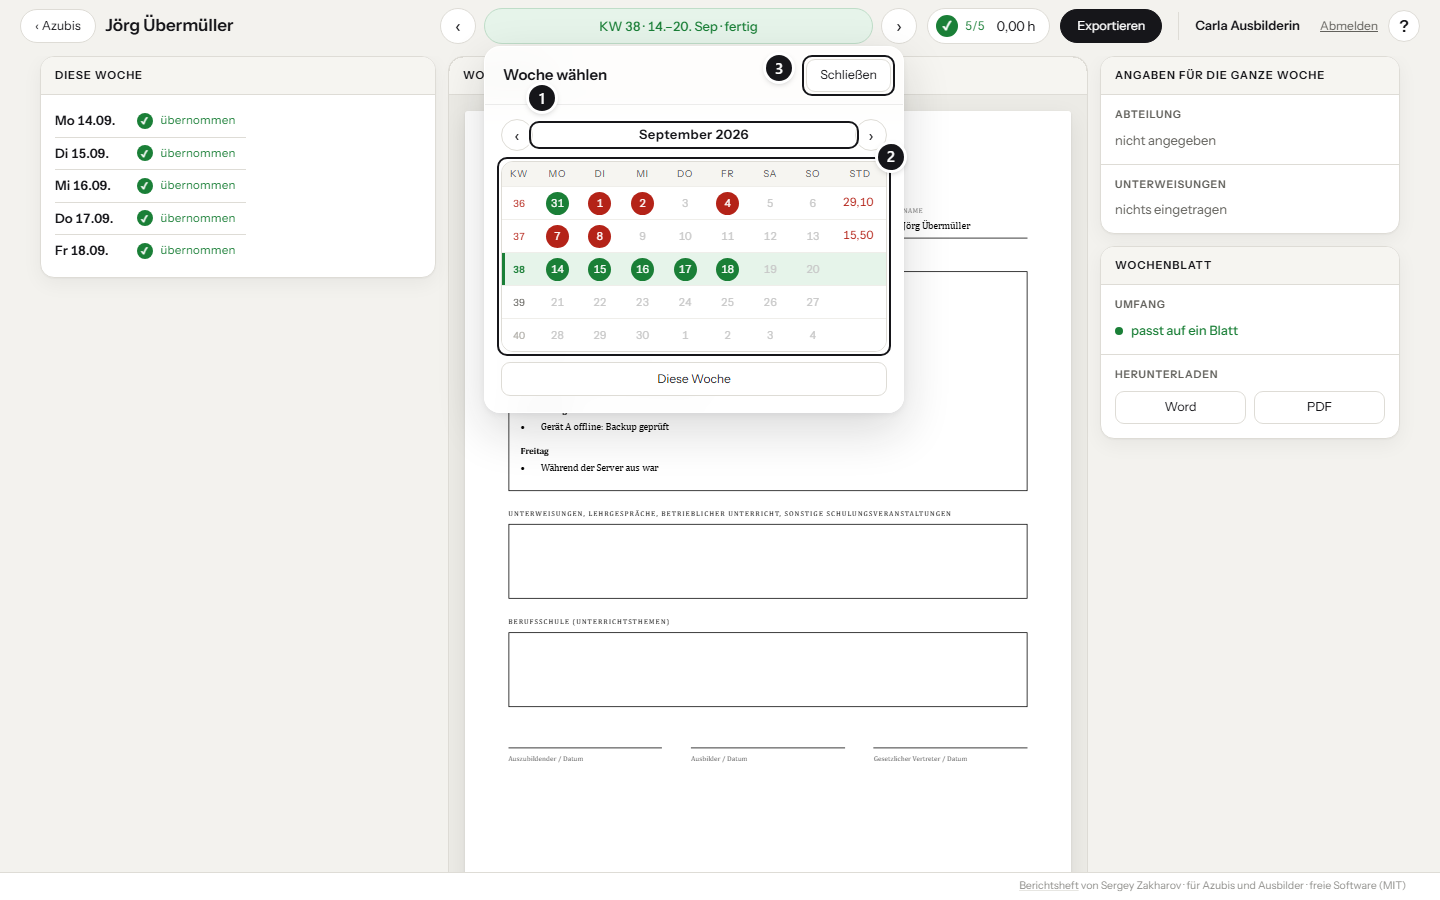This screenshot has width=1440, height=900.
Task: Go back to the Azubis list
Action: pyautogui.click(x=58, y=26)
